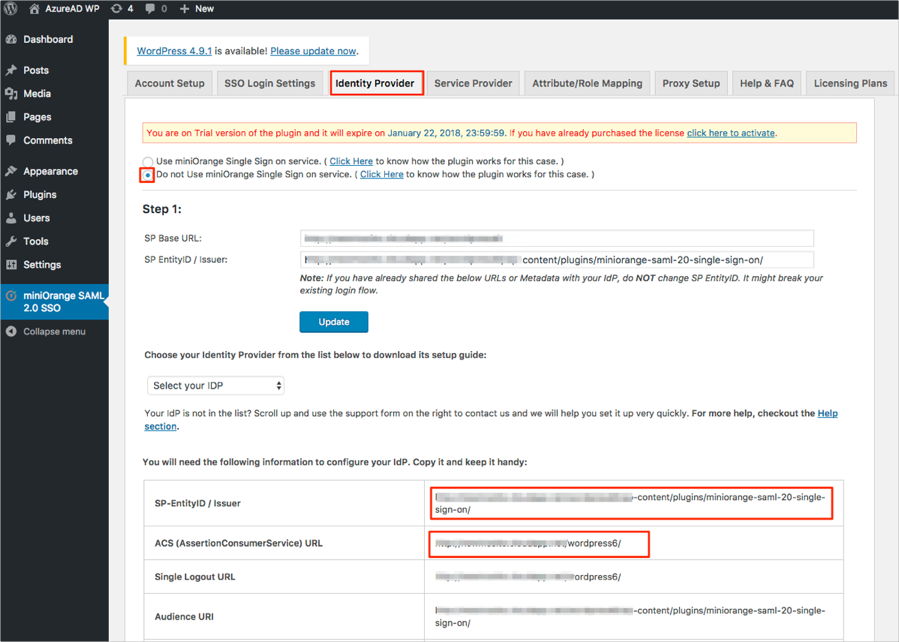Image resolution: width=899 pixels, height=642 pixels.
Task: Click the Plugins icon in sidebar
Action: coord(11,195)
